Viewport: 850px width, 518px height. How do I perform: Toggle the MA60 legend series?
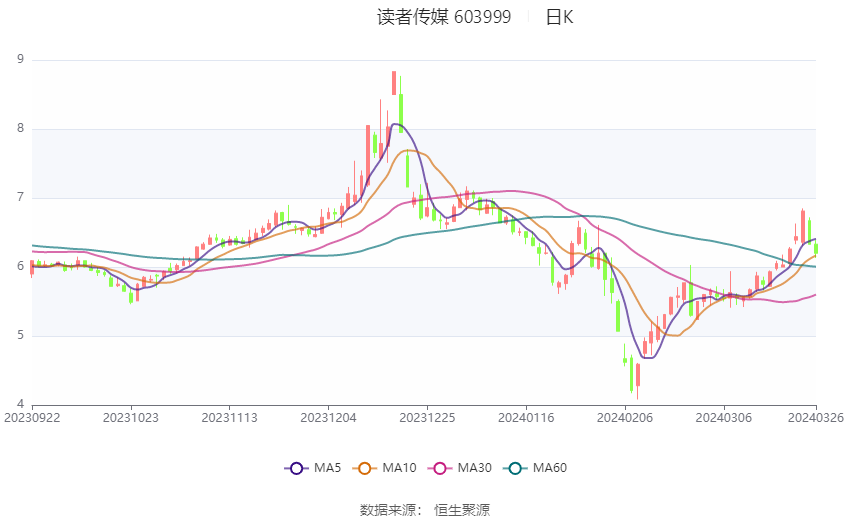click(x=535, y=468)
